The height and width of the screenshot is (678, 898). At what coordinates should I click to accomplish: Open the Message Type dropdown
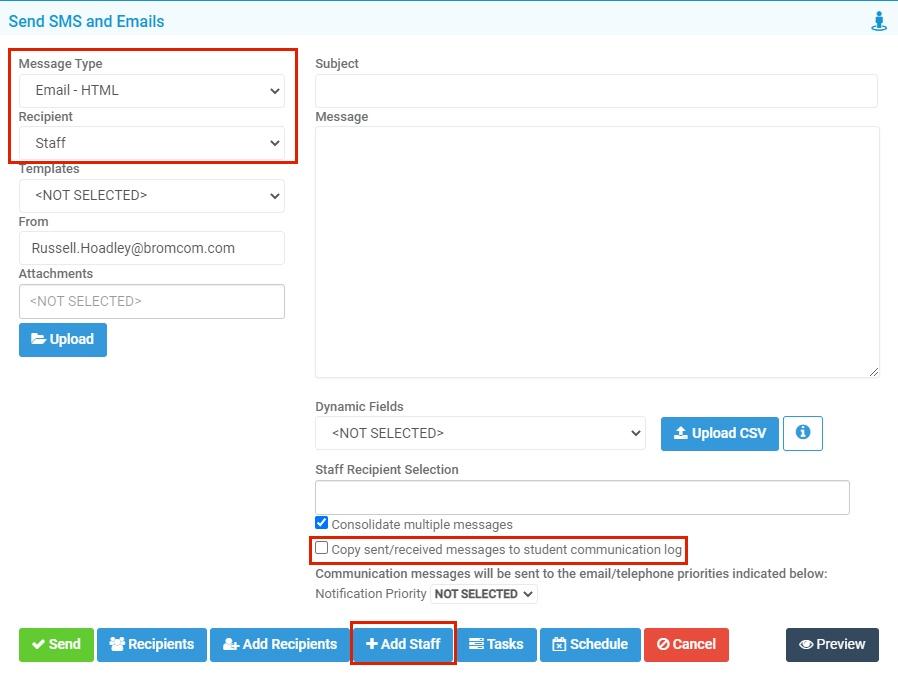click(152, 90)
